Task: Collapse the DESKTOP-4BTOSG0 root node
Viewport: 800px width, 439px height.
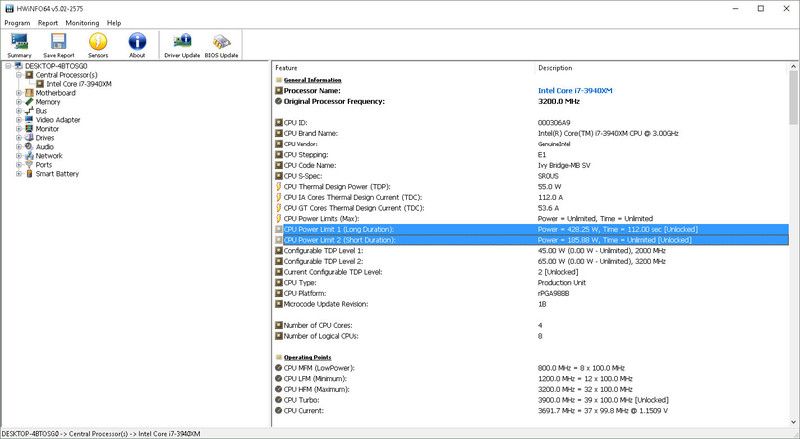Action: 9,66
